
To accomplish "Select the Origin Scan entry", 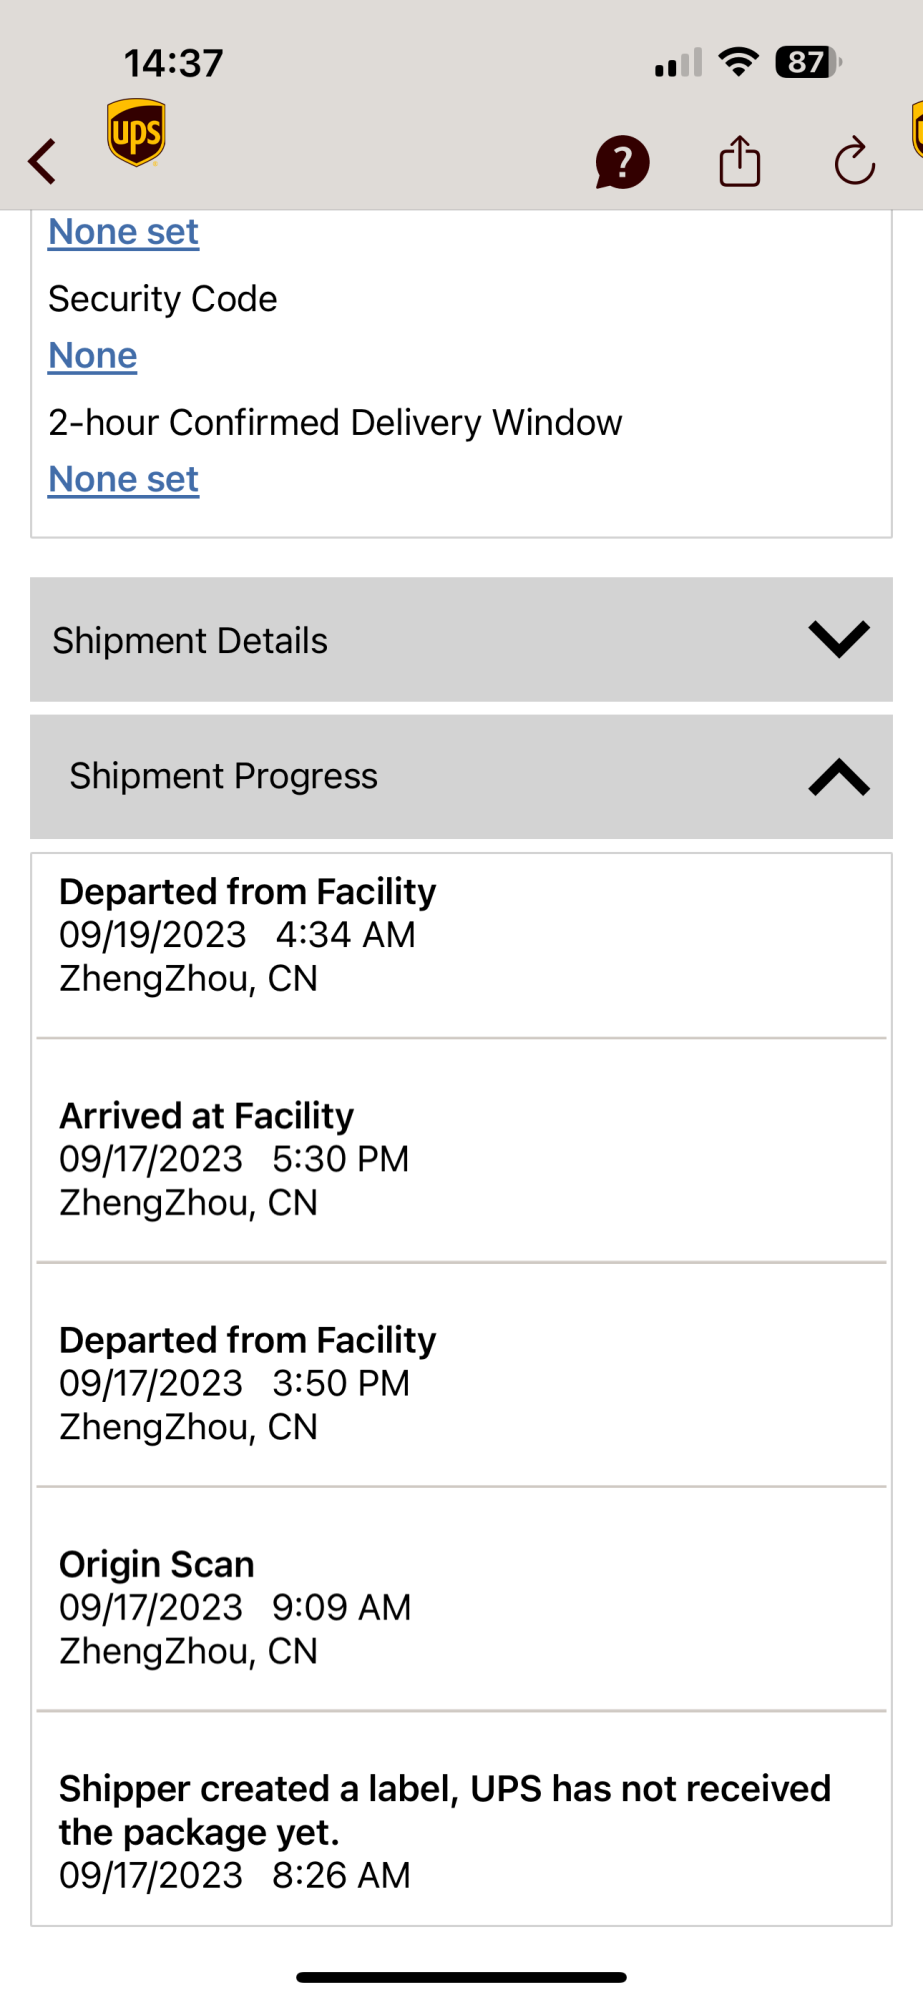I will click(461, 1607).
